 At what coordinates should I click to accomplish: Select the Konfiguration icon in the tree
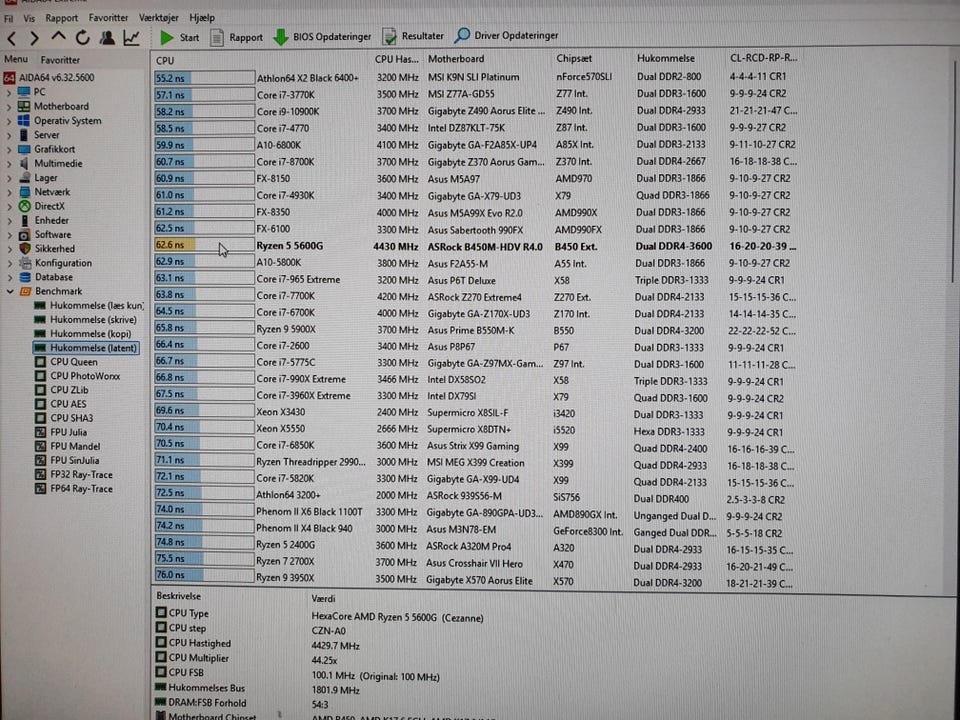point(24,263)
